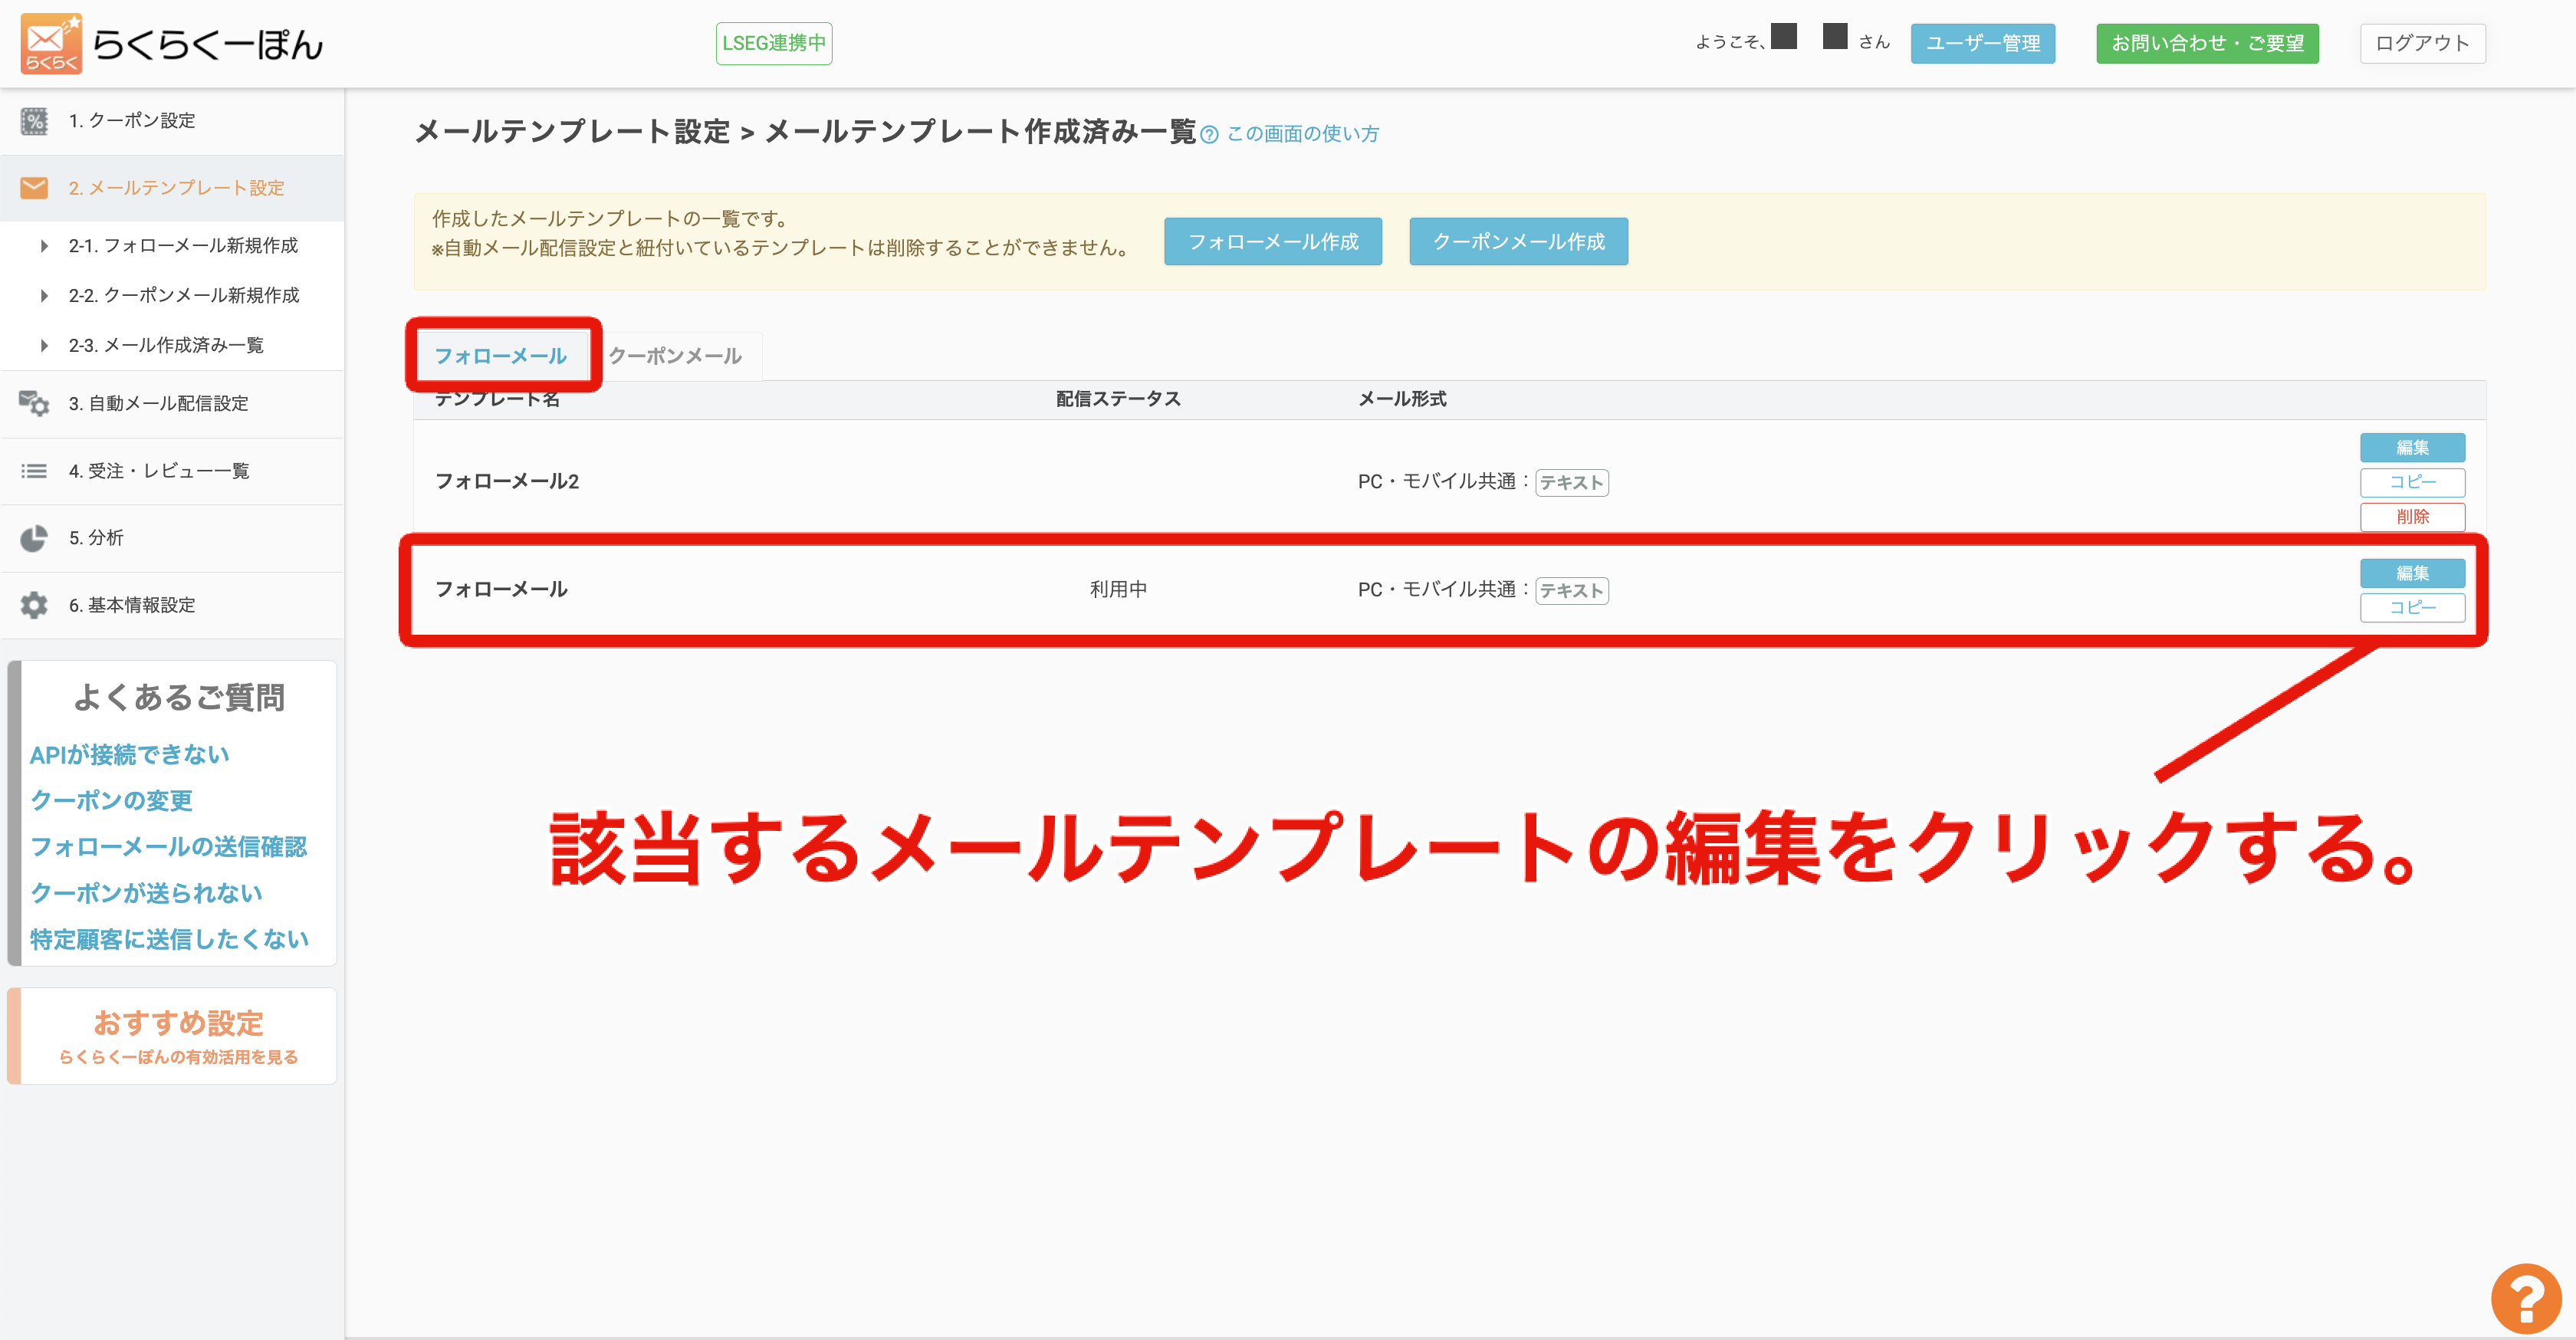
Task: Click the 配信ステータス column header
Action: pos(1118,399)
